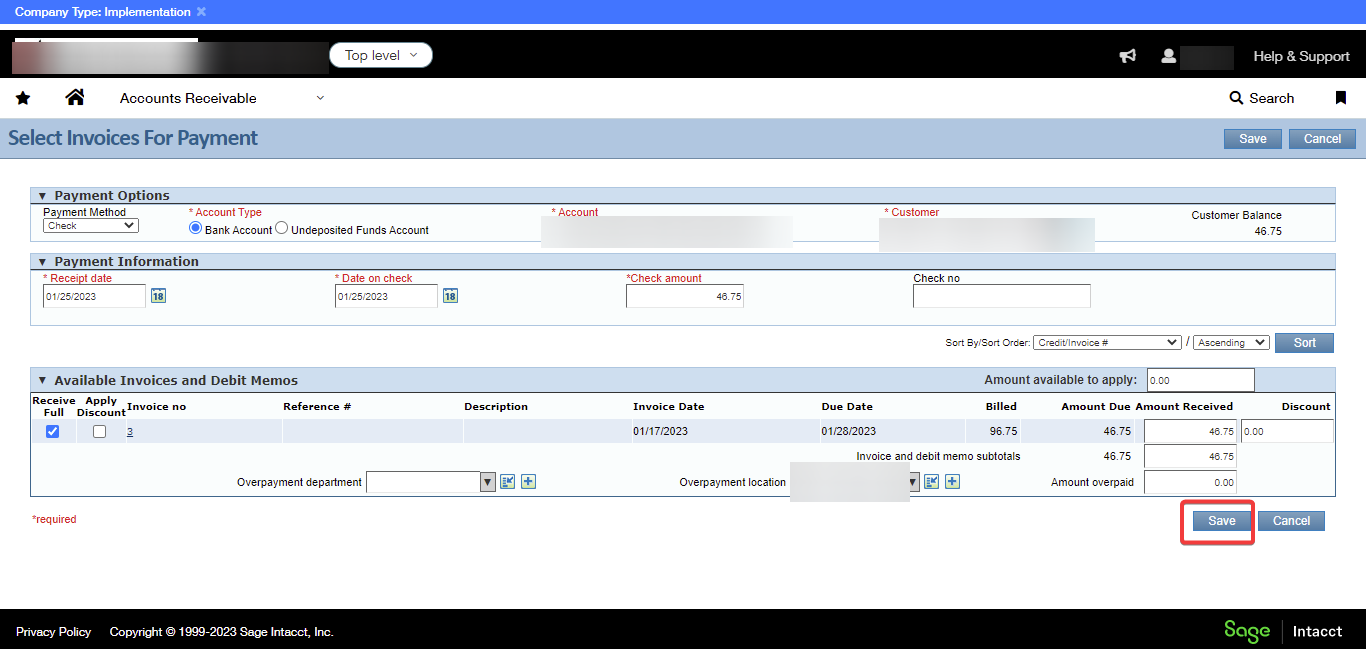Select Undeposited Funds Account radio option
Viewport: 1366px width, 649px height.
click(282, 229)
